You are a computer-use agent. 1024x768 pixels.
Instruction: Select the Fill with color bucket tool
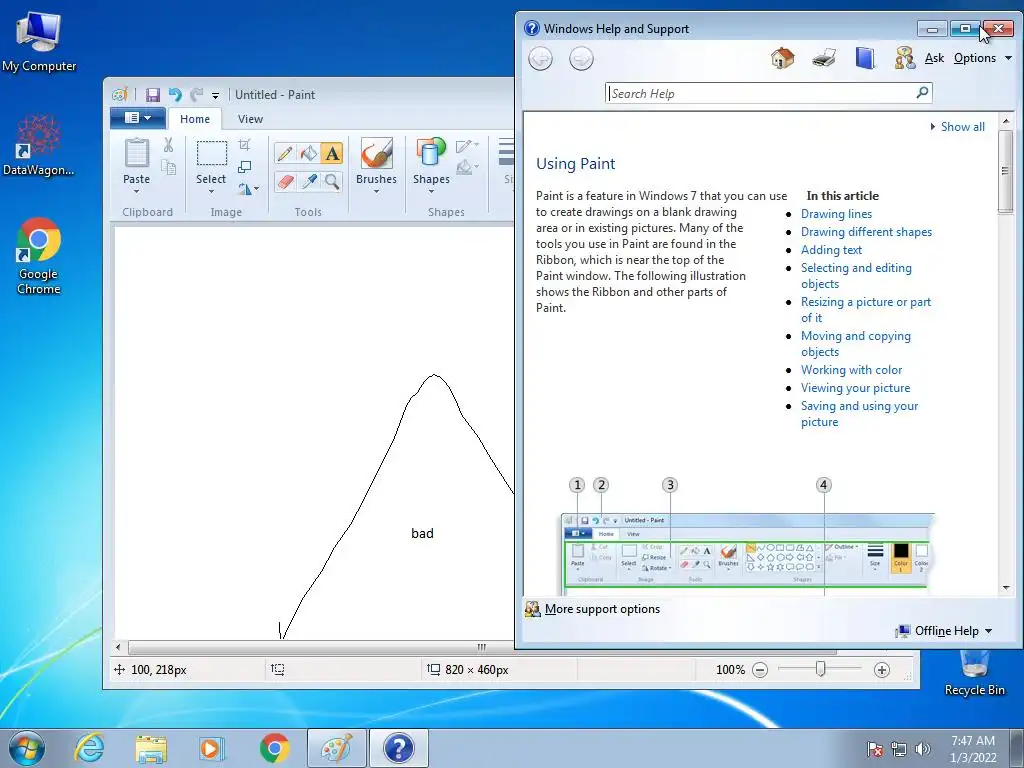tap(308, 153)
